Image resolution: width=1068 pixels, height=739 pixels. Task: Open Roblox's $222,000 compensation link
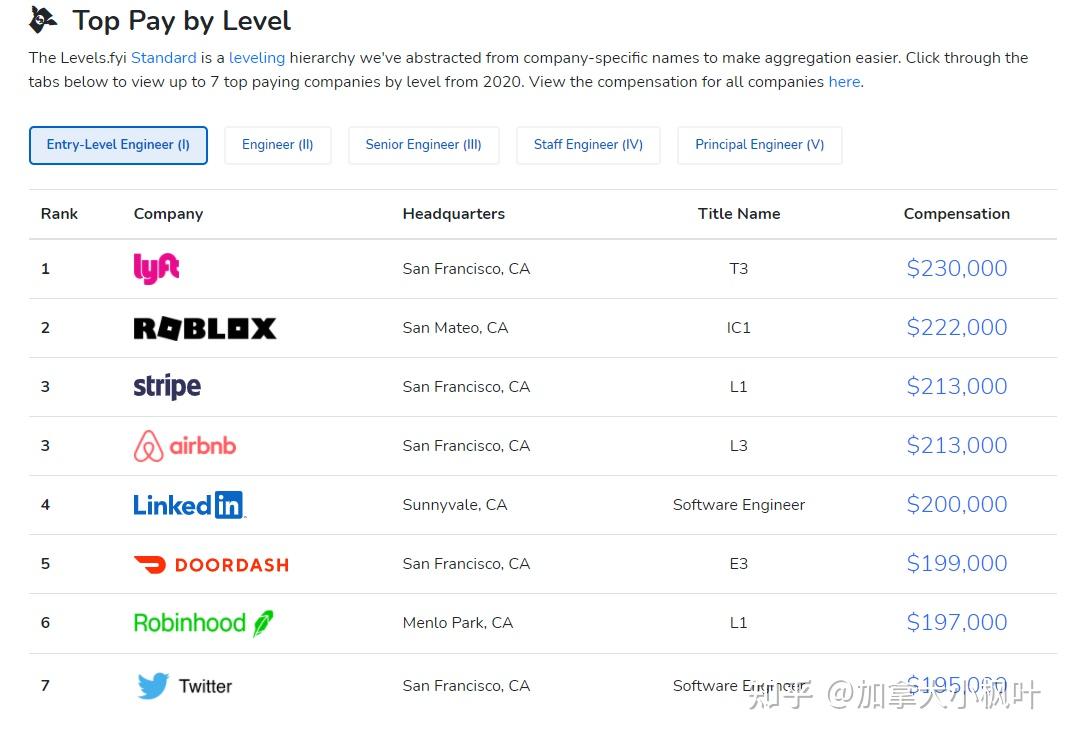tap(956, 328)
